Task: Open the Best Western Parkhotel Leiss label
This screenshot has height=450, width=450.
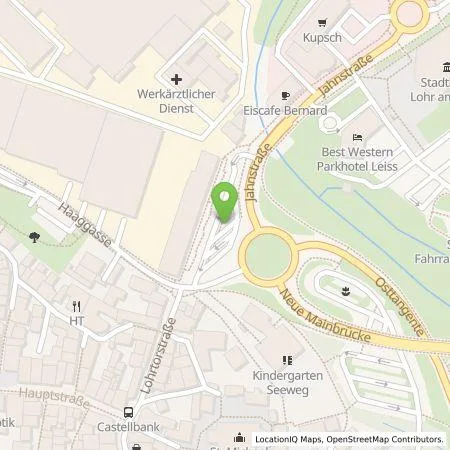Action: pos(357,159)
